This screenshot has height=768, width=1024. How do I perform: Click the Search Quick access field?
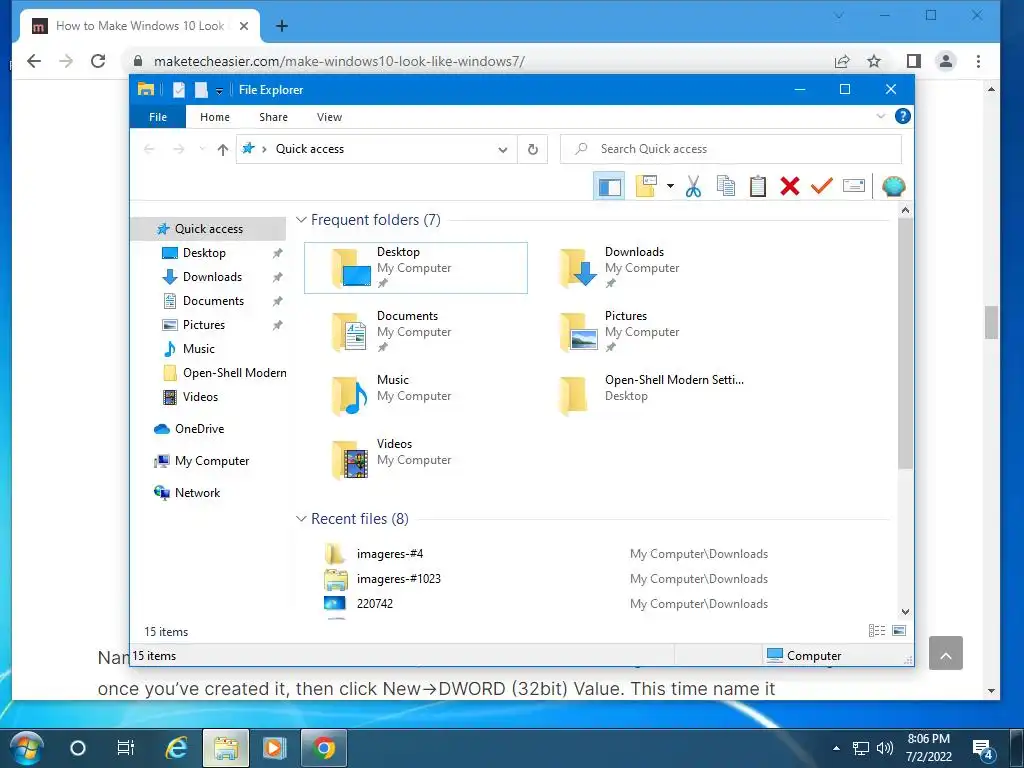pyautogui.click(x=731, y=149)
